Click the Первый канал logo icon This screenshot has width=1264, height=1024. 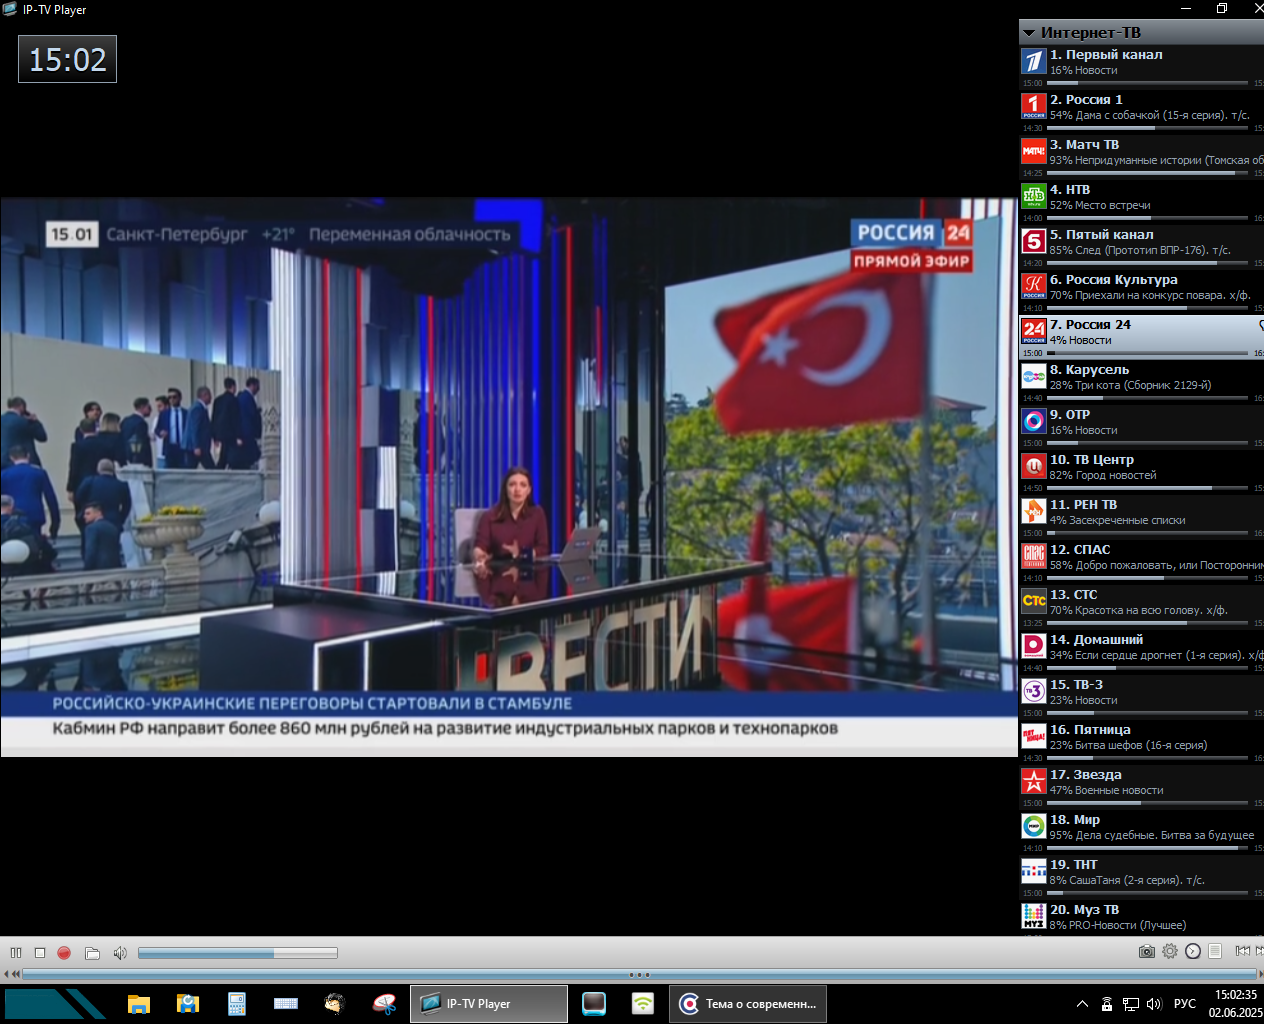(x=1034, y=61)
